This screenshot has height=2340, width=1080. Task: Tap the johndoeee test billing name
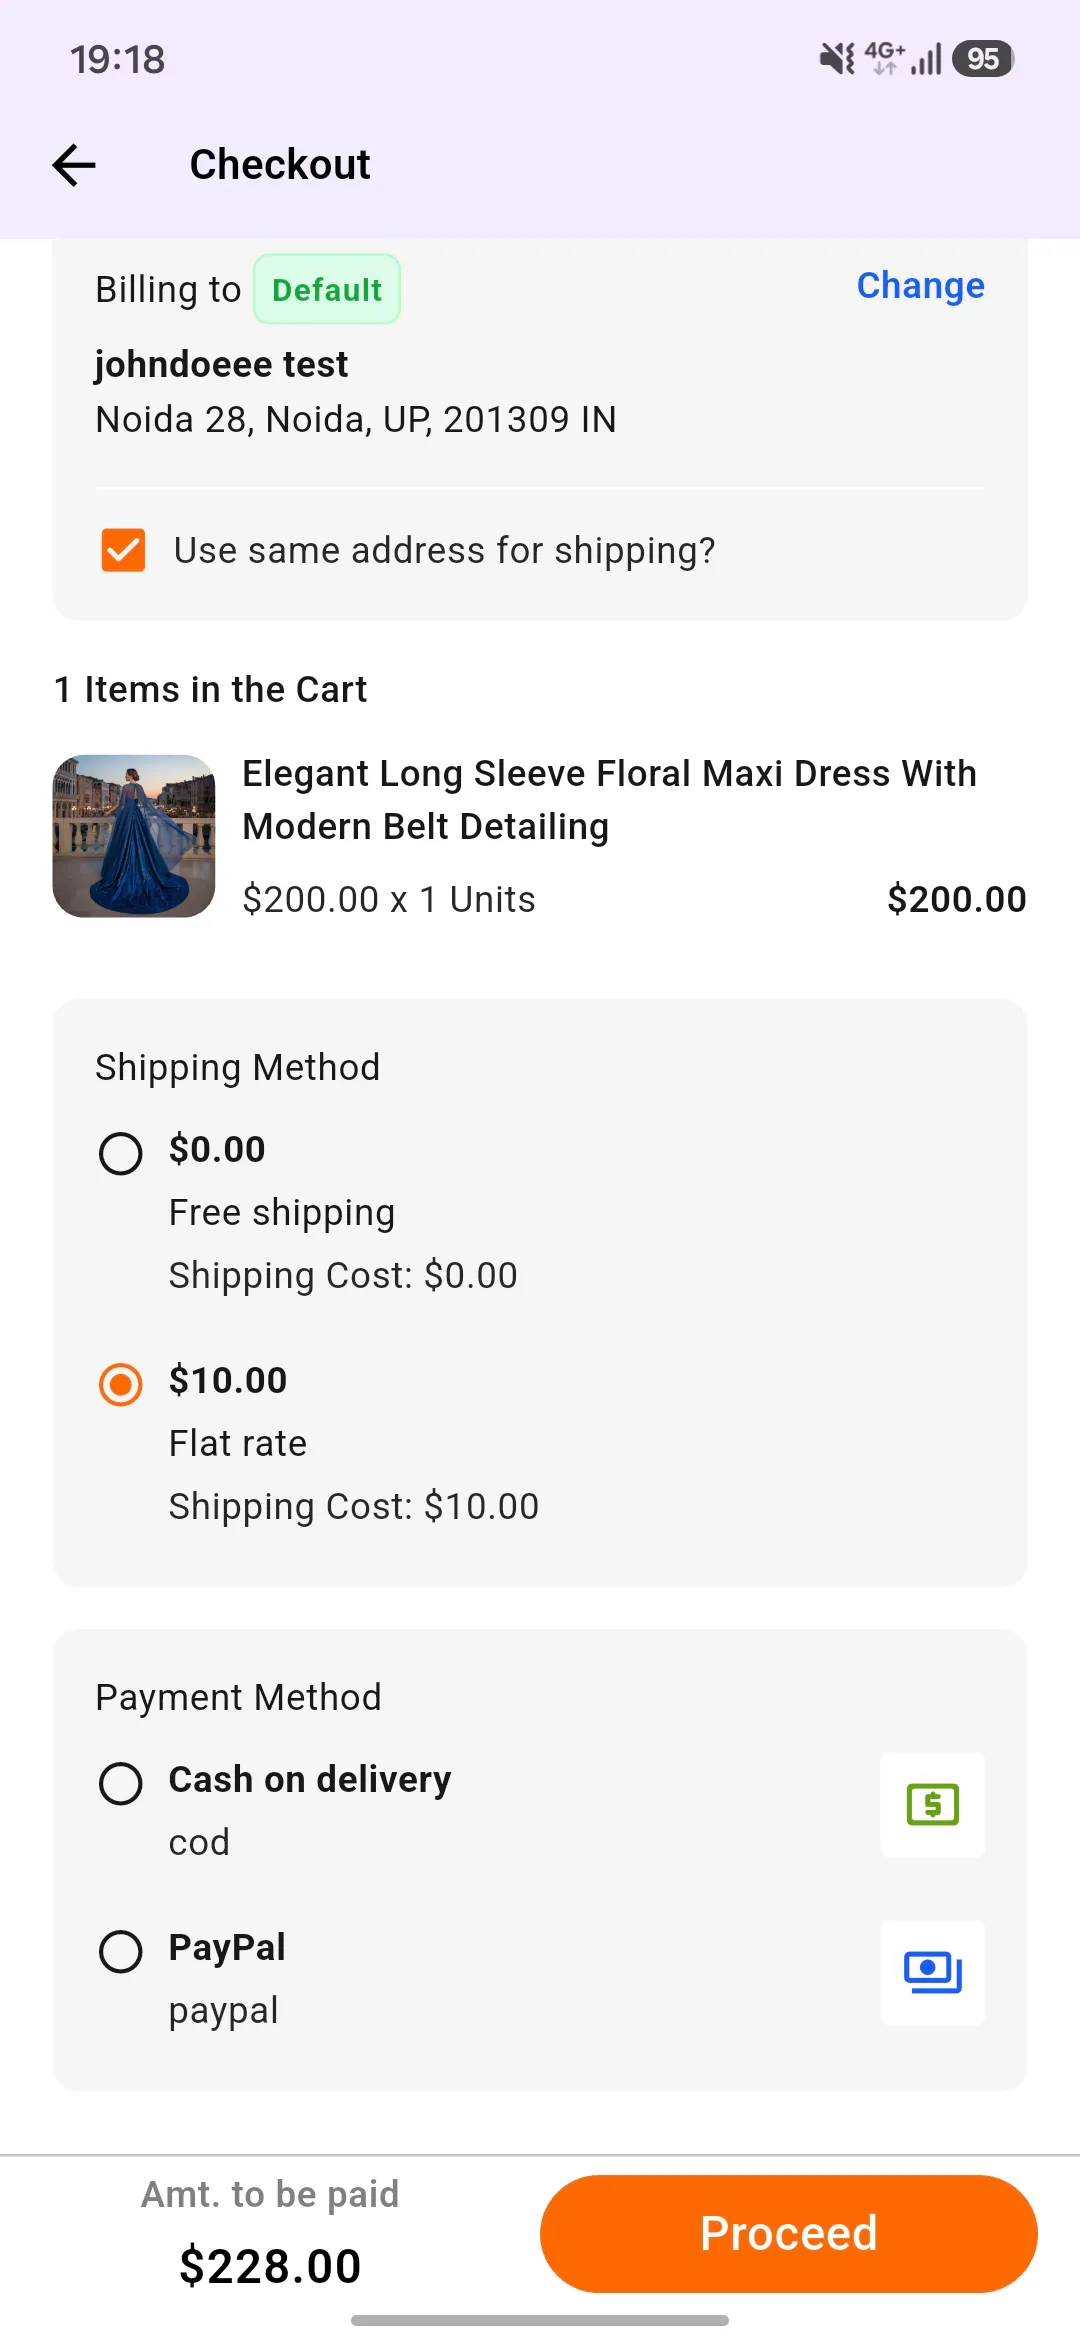coord(221,365)
